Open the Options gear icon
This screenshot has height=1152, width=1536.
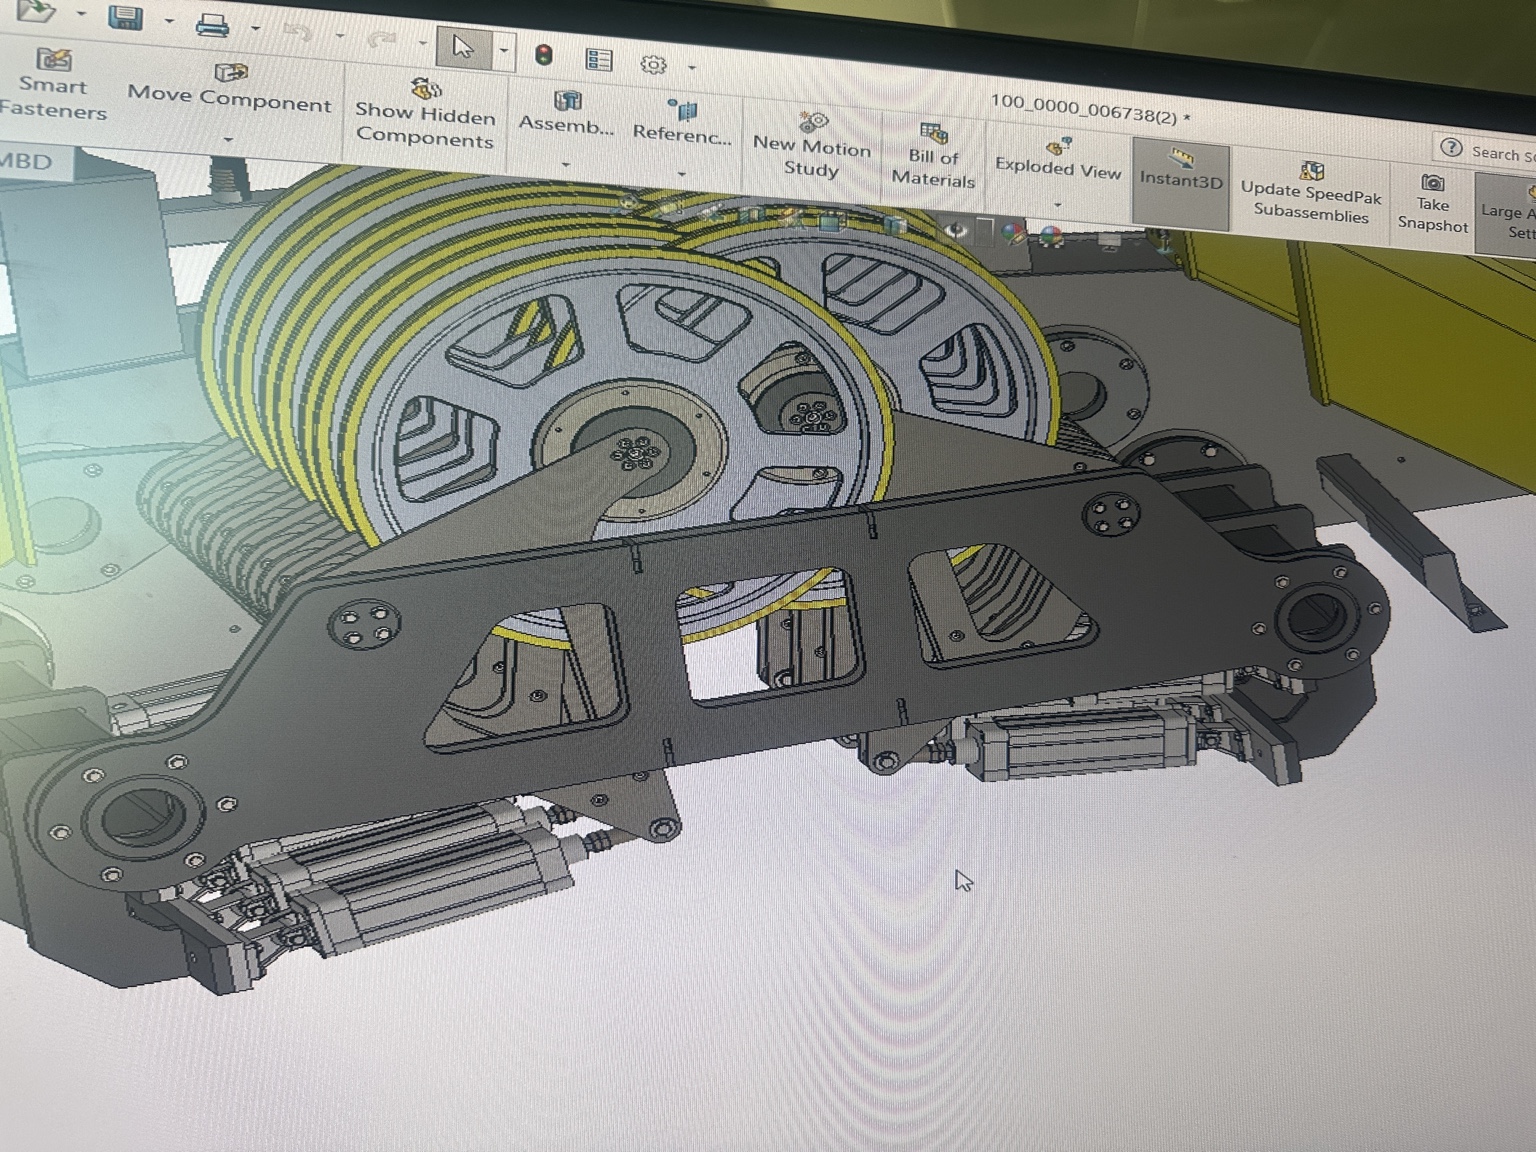[x=653, y=64]
